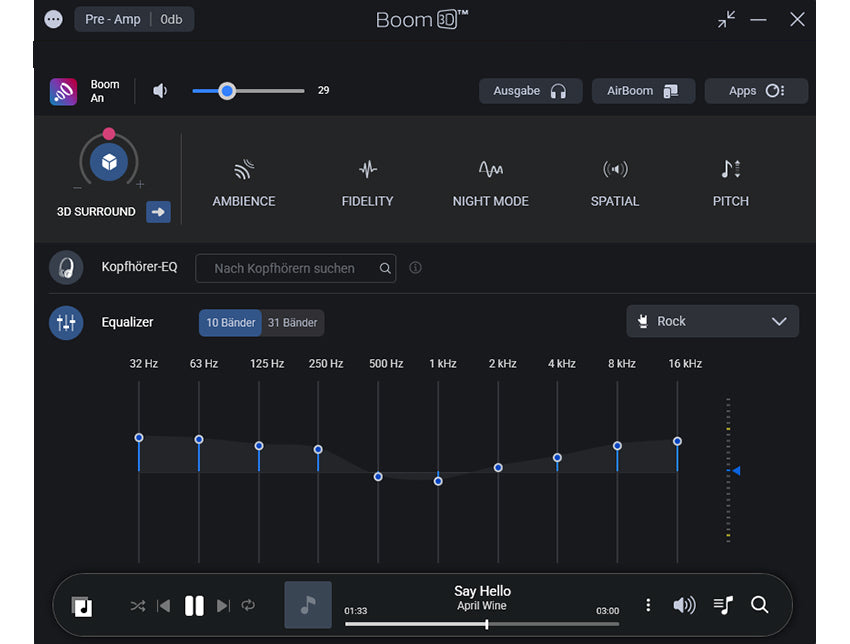
Task: Enable Night Mode effect
Action: 491,183
